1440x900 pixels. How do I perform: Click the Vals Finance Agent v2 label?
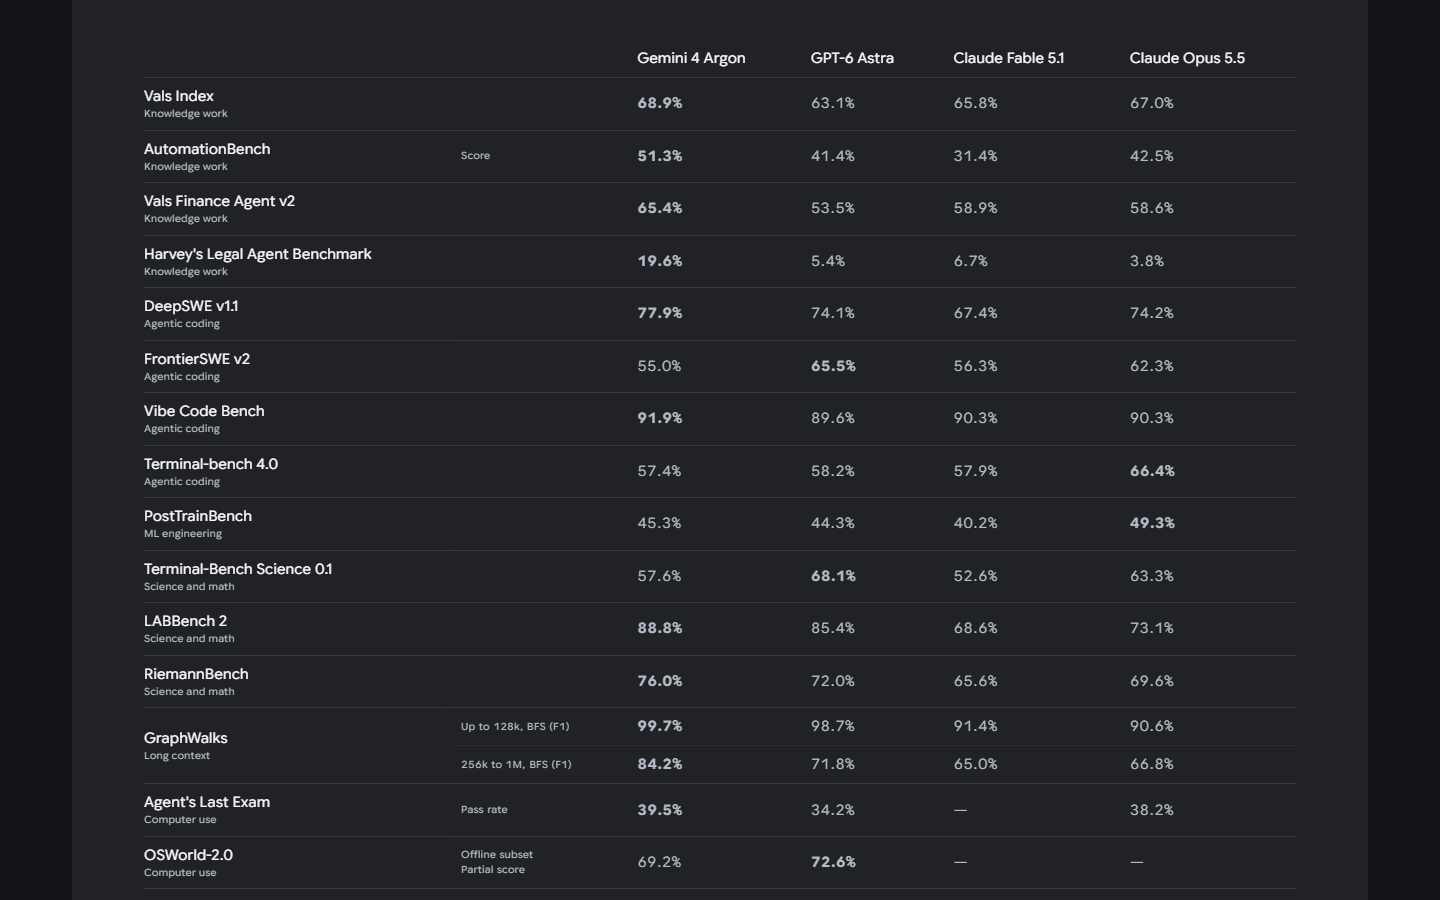(219, 201)
